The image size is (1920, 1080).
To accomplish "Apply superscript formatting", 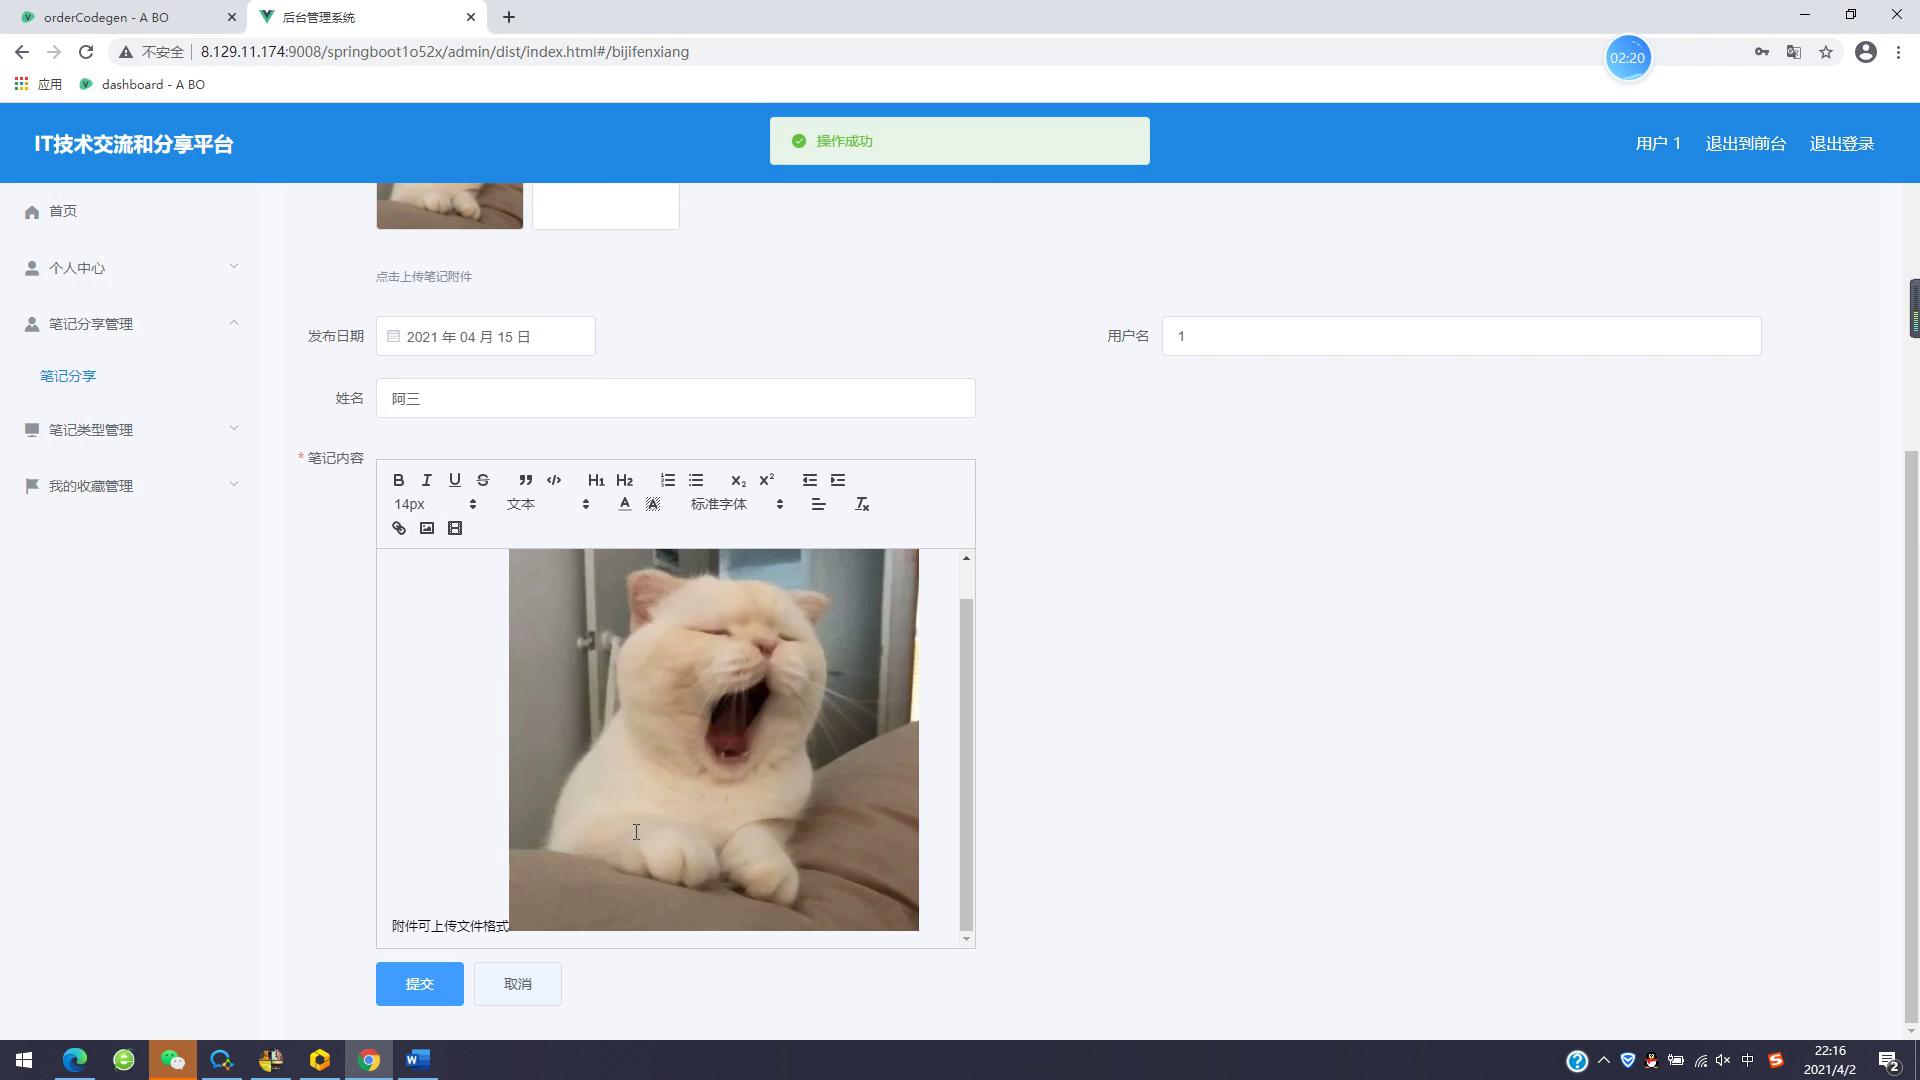I will click(x=767, y=480).
